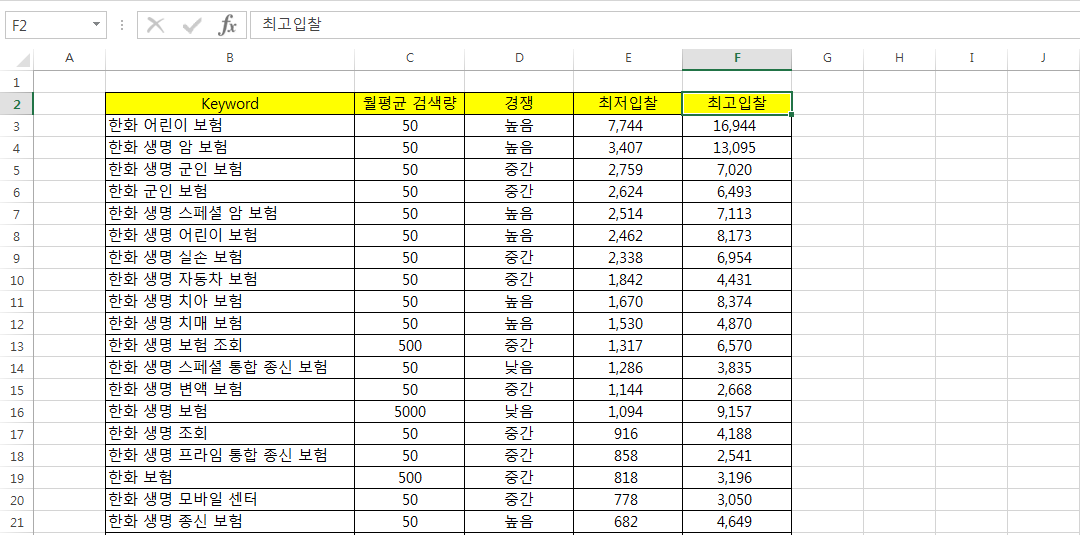
Task: Open the Insert Function fx dialog
Action: 227,25
